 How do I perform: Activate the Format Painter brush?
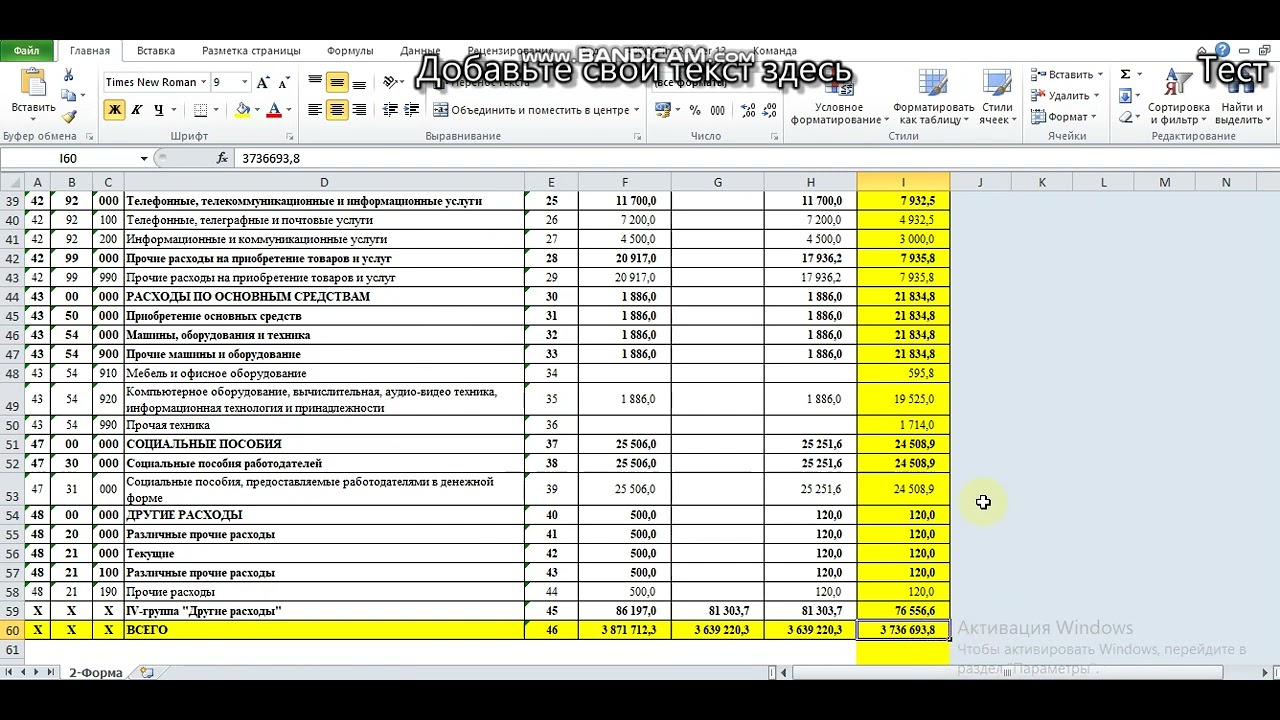pos(68,117)
